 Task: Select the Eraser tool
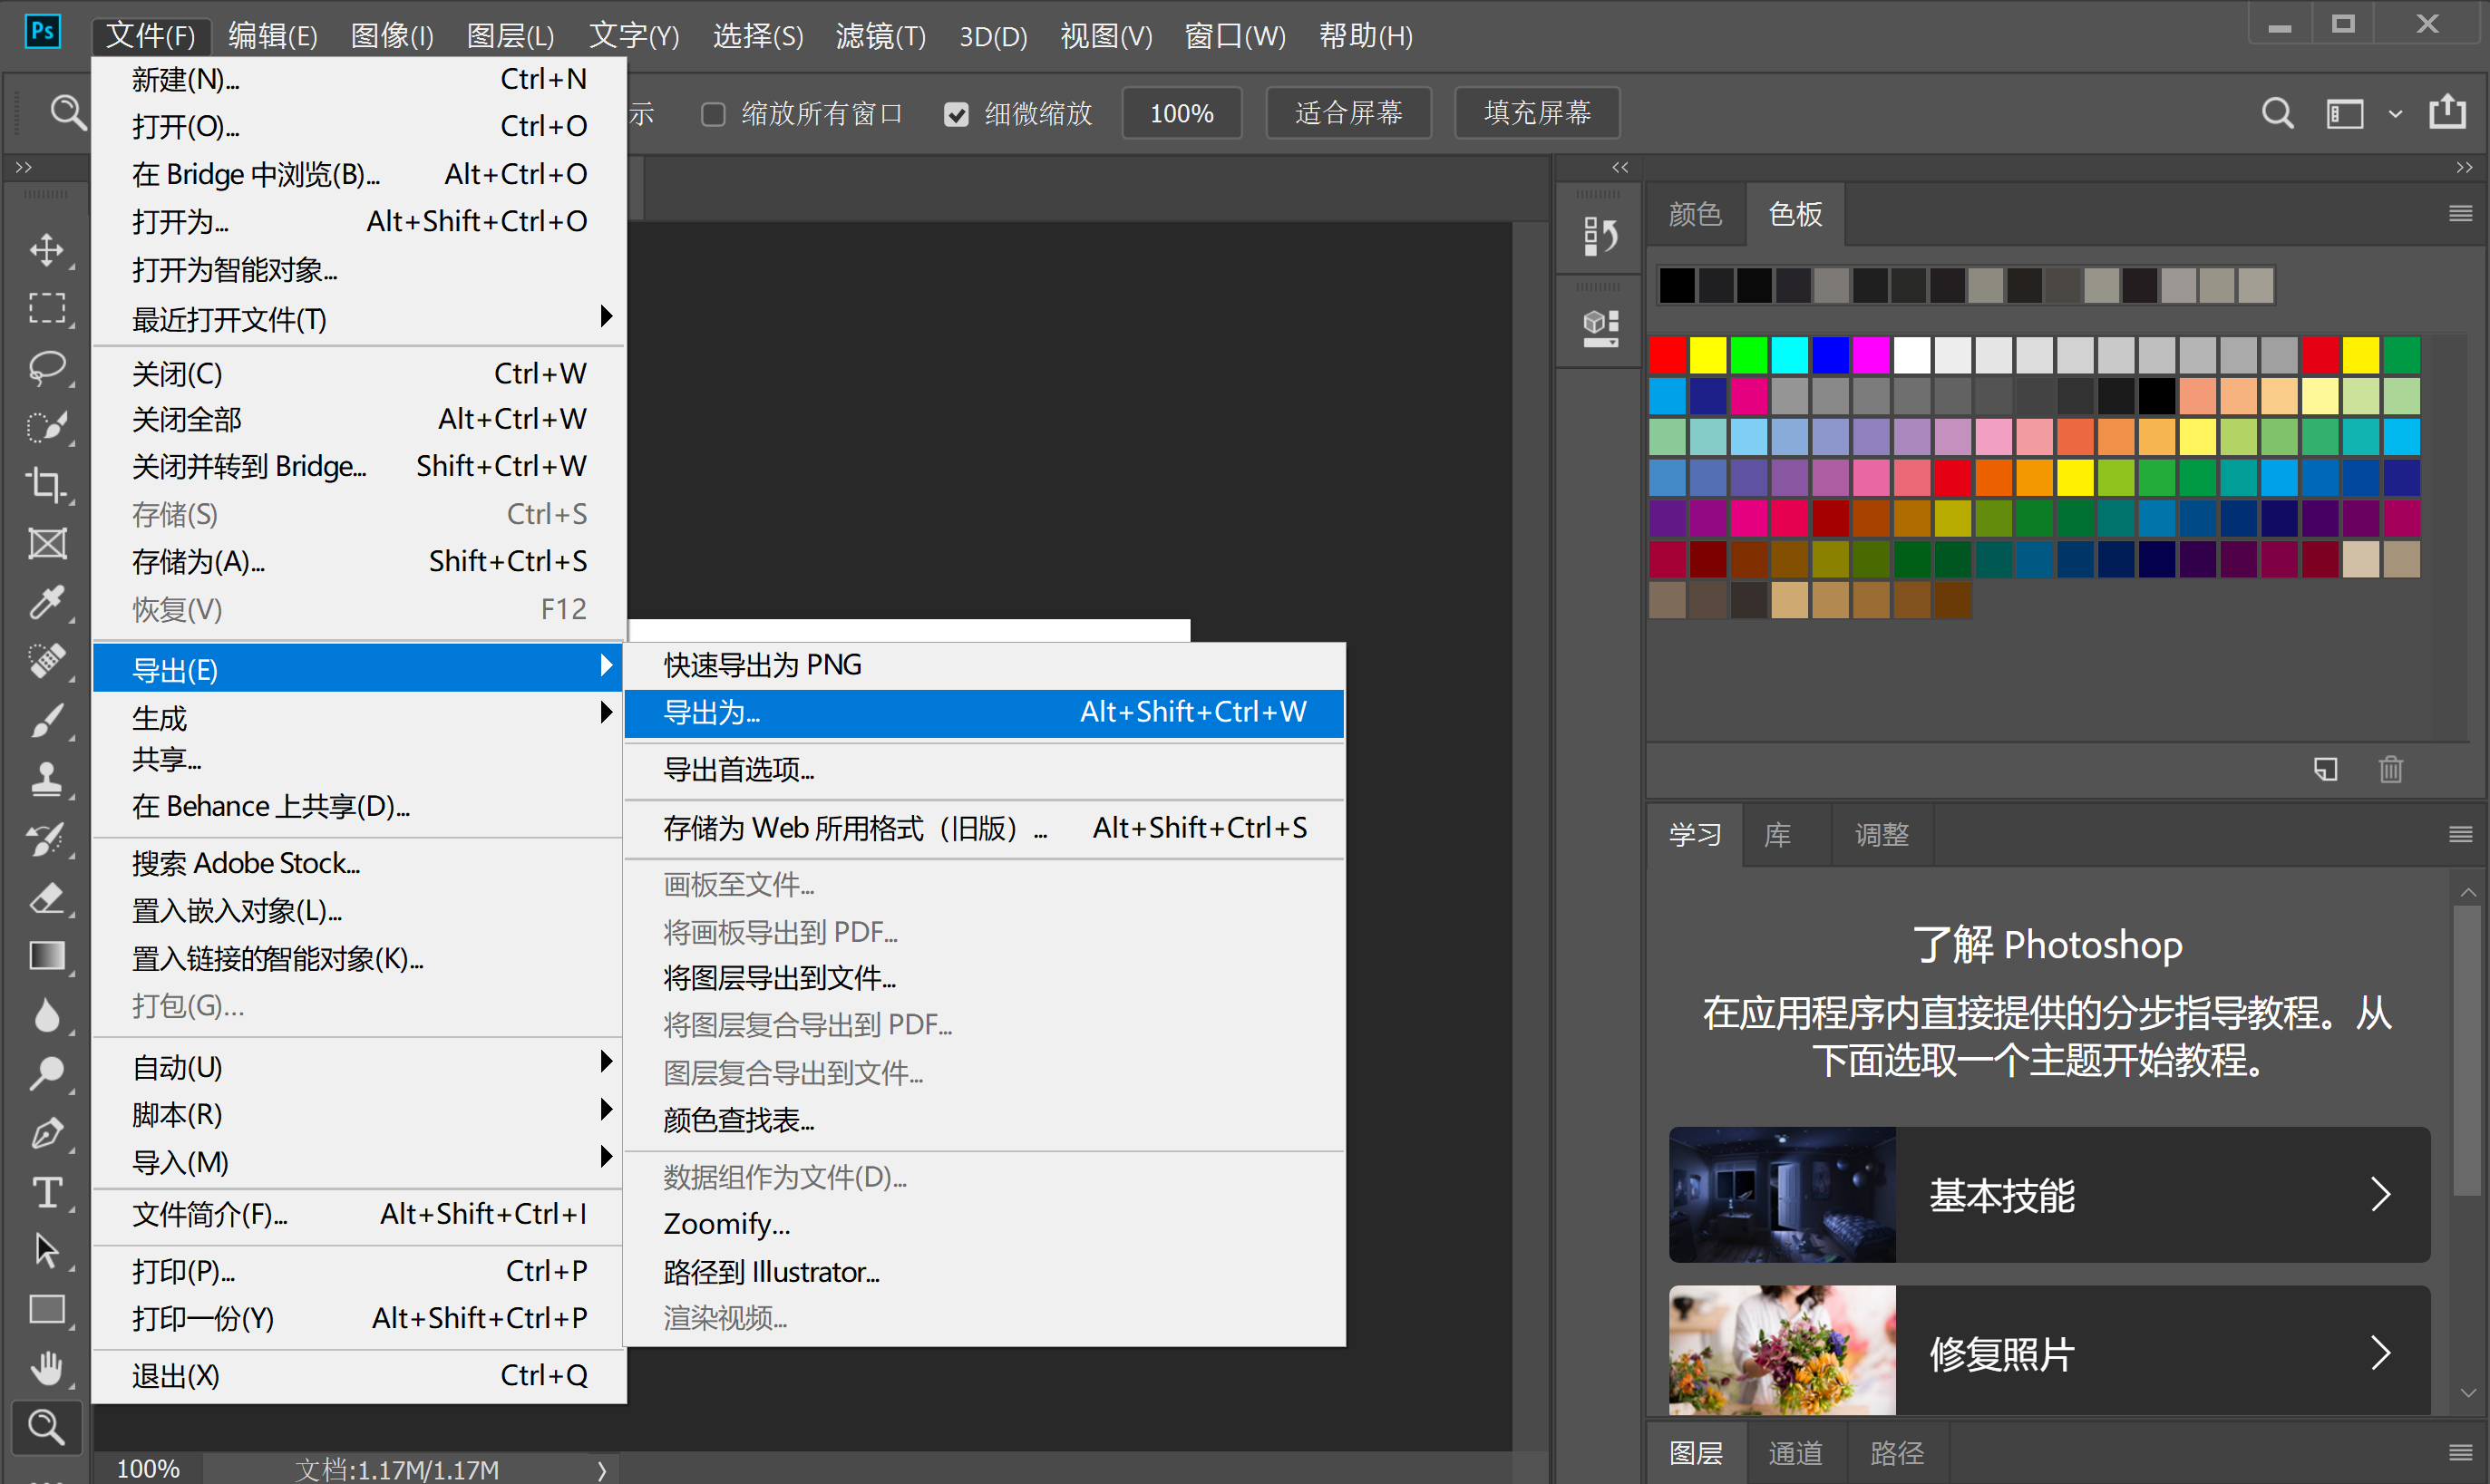(47, 897)
